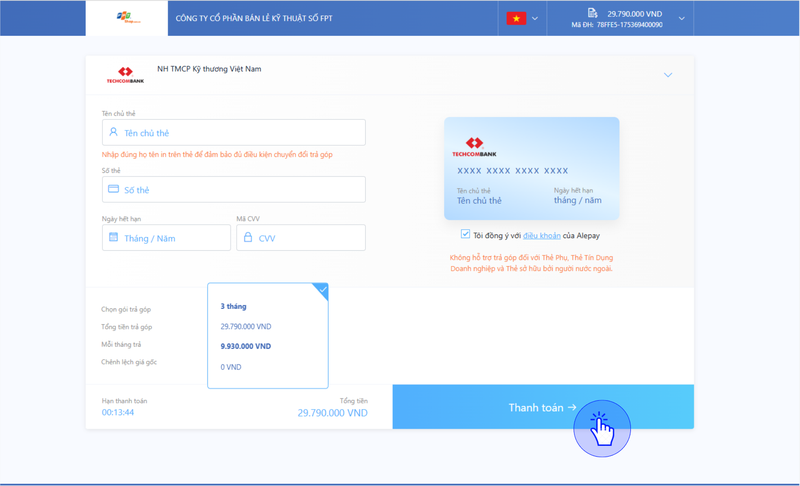Click the Số thẻ input field
This screenshot has height=486, width=800.
[x=234, y=190]
